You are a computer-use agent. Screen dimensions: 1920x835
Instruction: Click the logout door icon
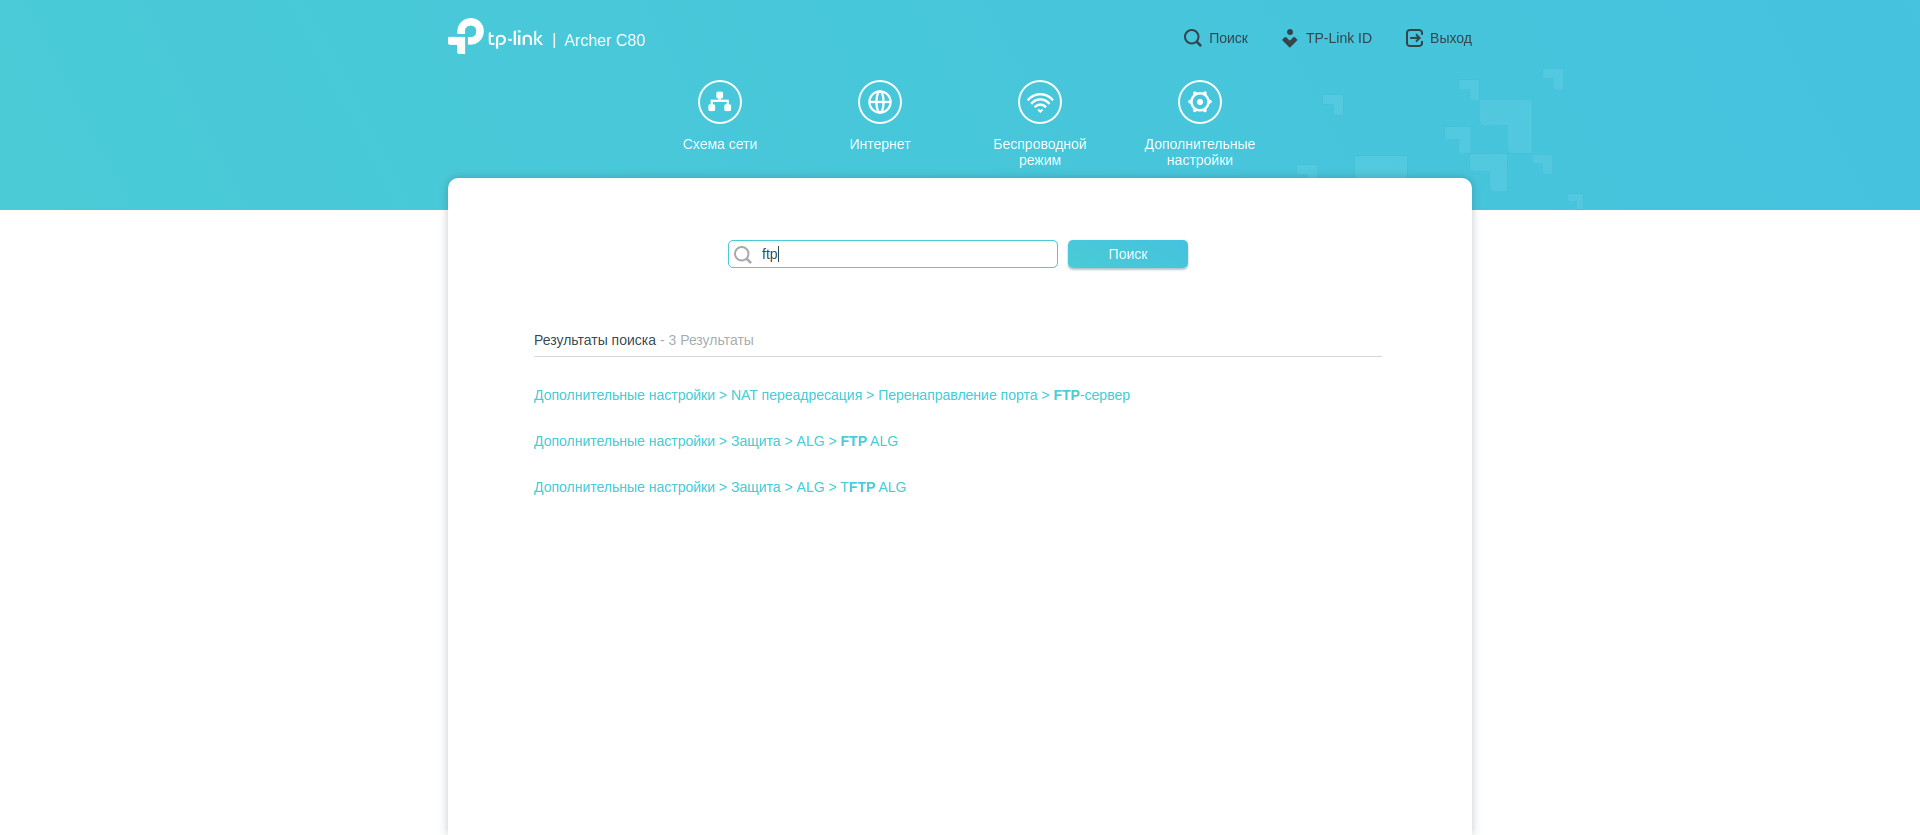[1414, 38]
